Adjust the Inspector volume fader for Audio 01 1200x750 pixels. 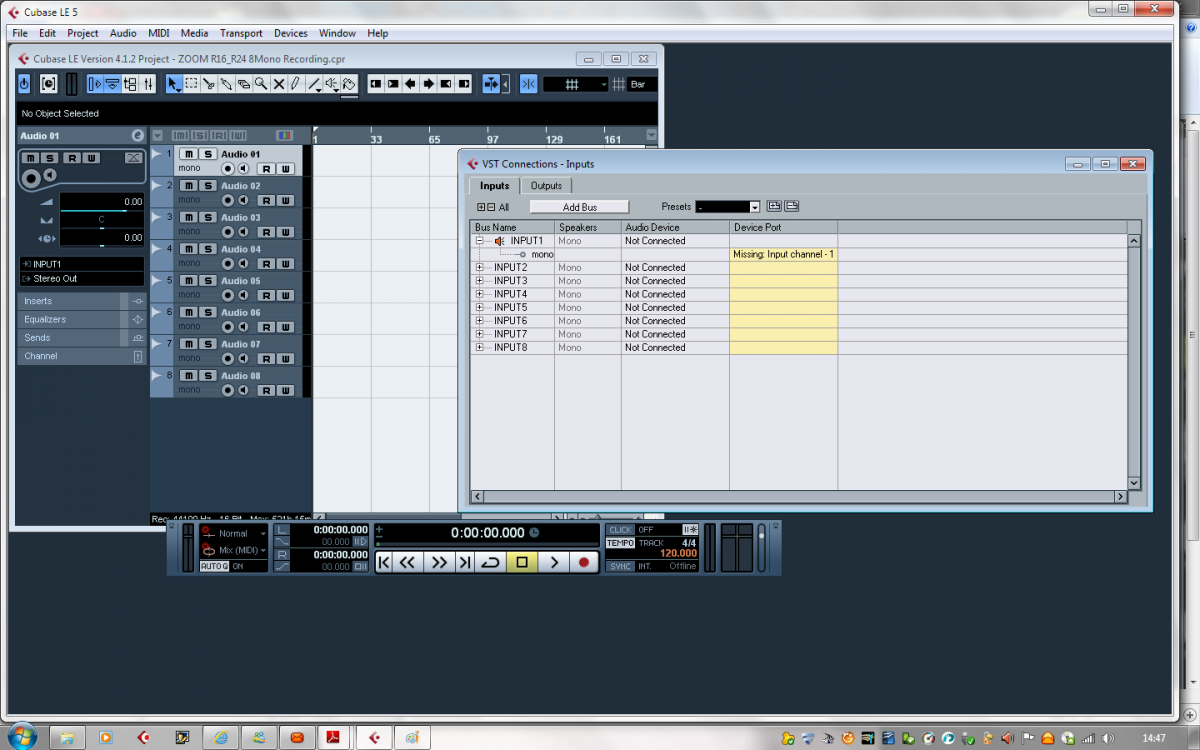pos(102,202)
